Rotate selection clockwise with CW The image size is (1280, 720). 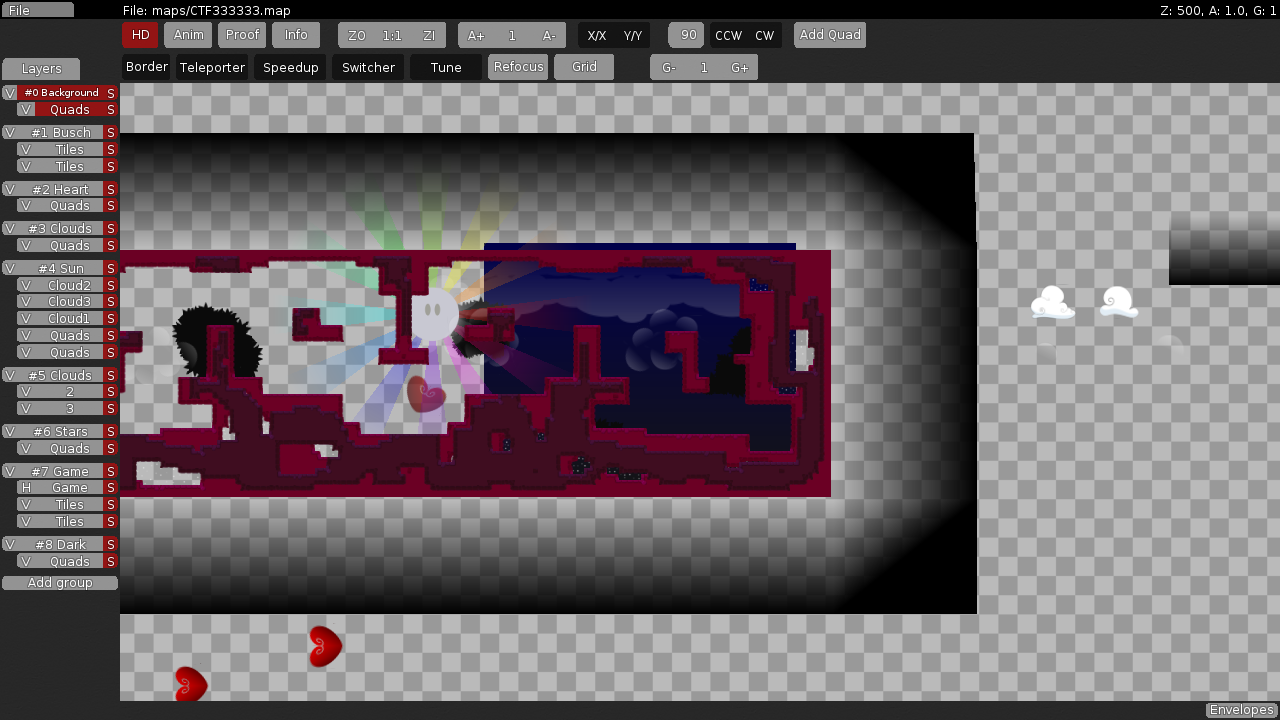click(763, 34)
